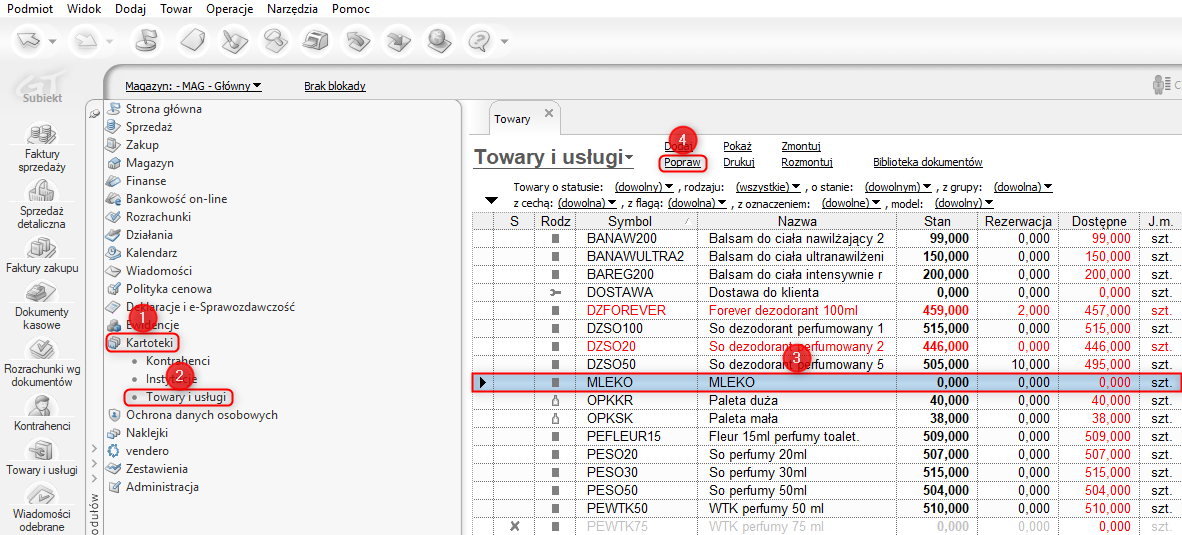Click the Kontrahenci icon in the left shortcut bar
1182x535 pixels.
pos(42,406)
